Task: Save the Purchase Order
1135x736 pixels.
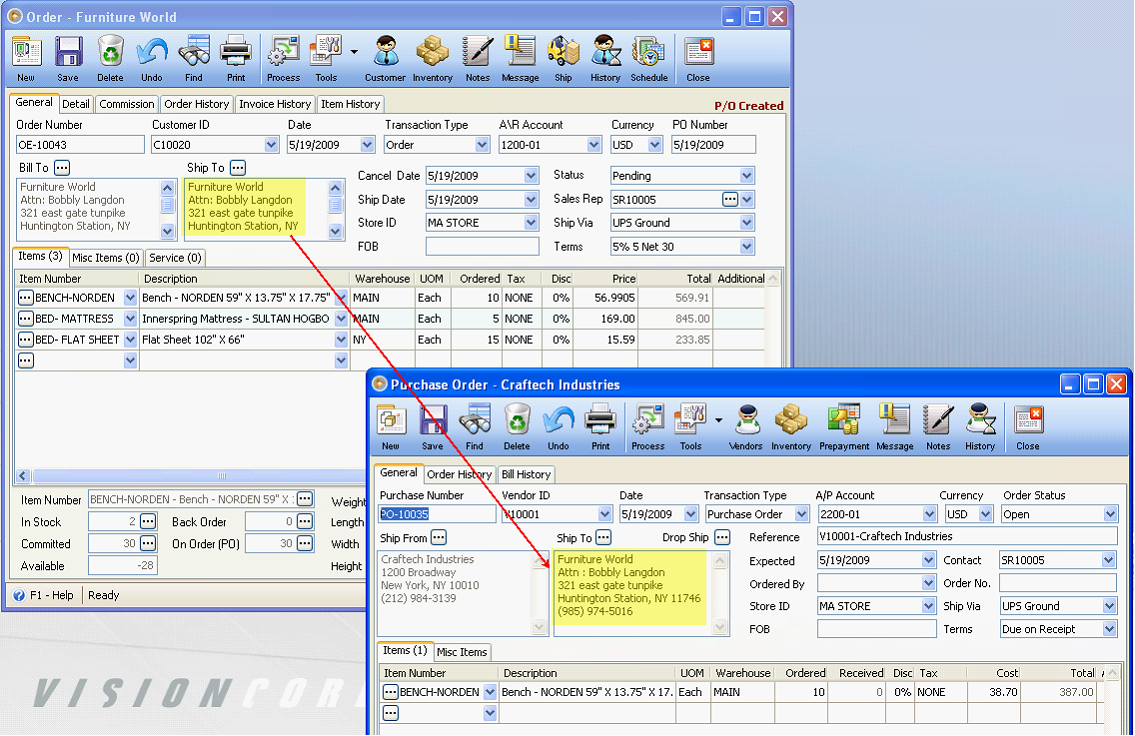Action: coord(433,427)
